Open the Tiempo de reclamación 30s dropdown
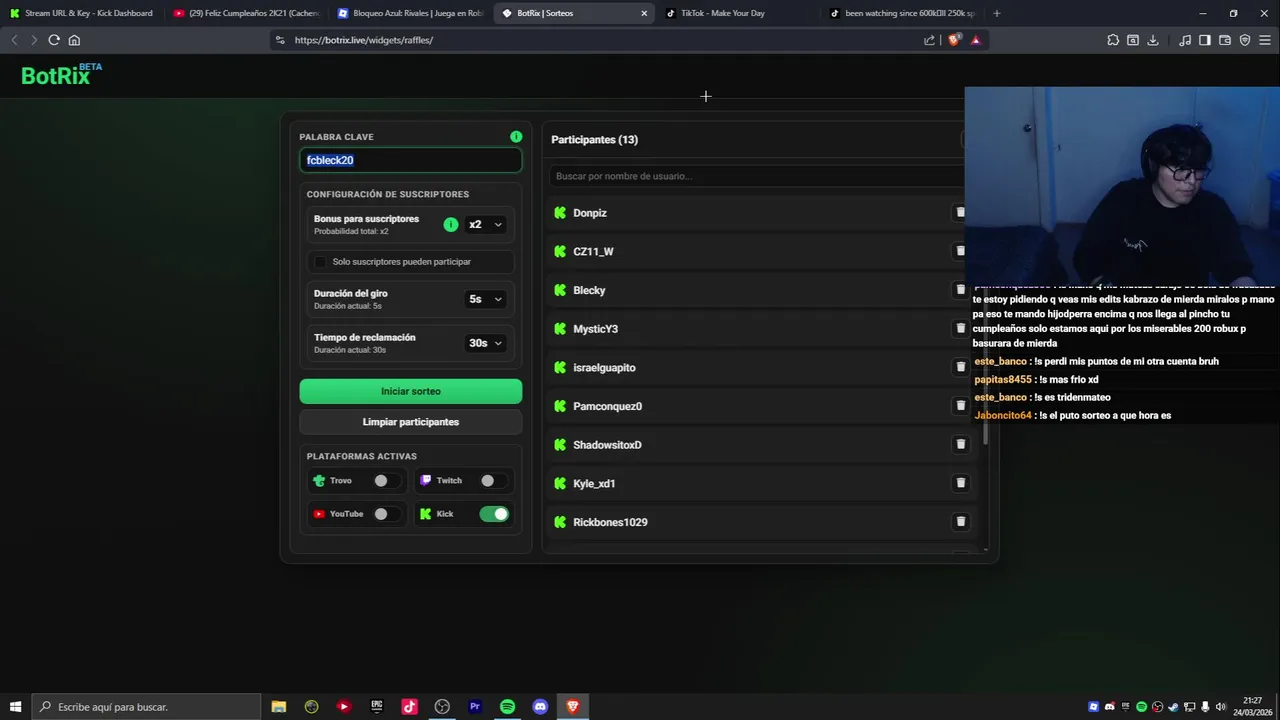 pyautogui.click(x=485, y=343)
